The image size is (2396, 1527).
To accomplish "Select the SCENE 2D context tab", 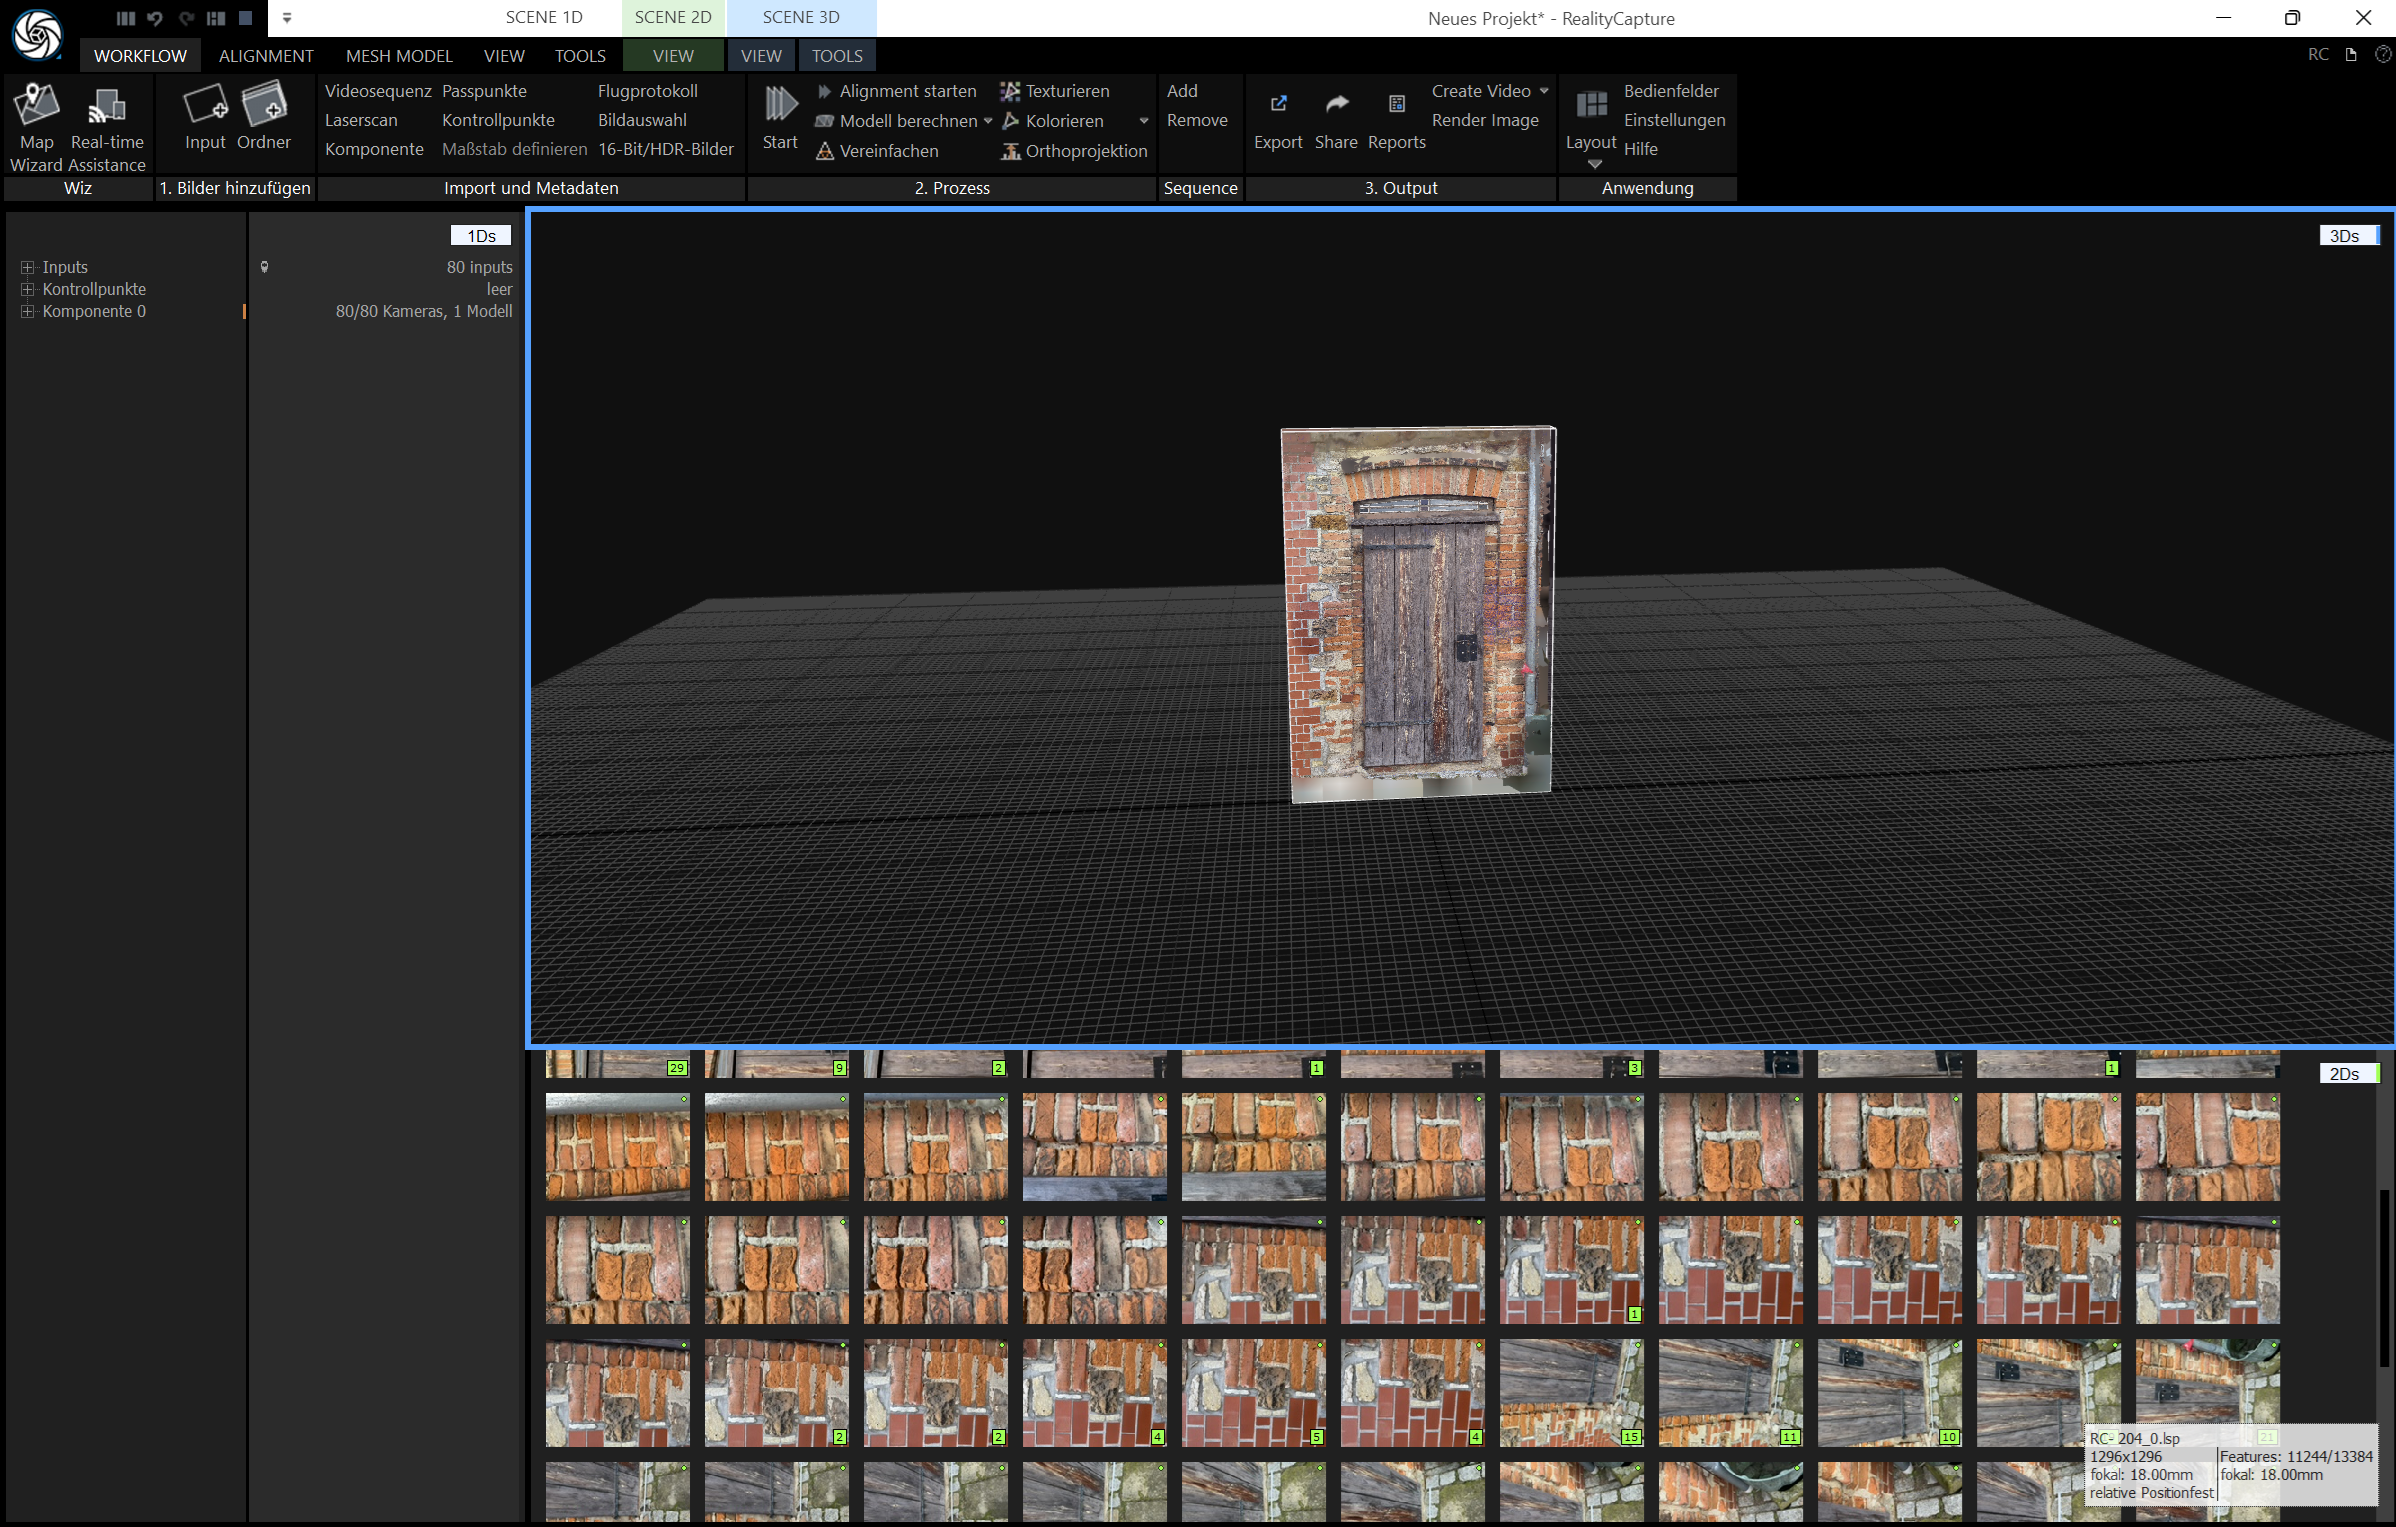I will point(673,17).
